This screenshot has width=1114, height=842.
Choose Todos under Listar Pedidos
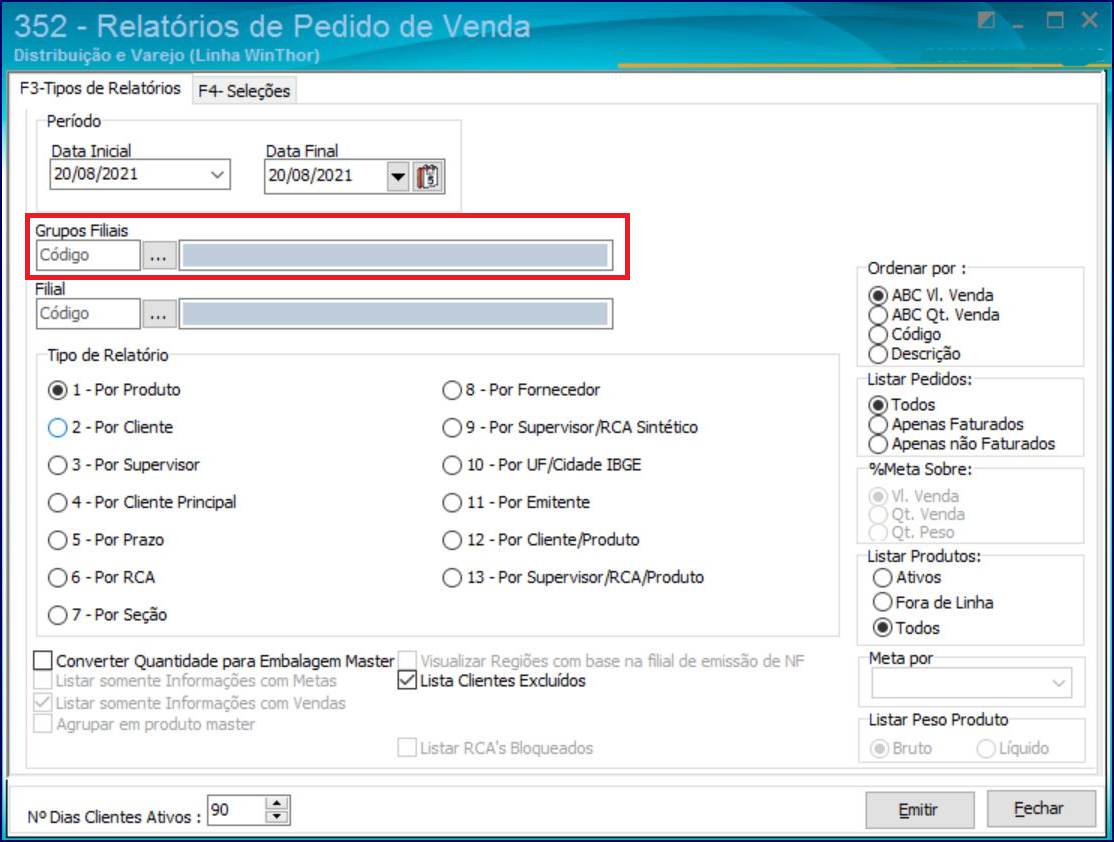point(902,405)
